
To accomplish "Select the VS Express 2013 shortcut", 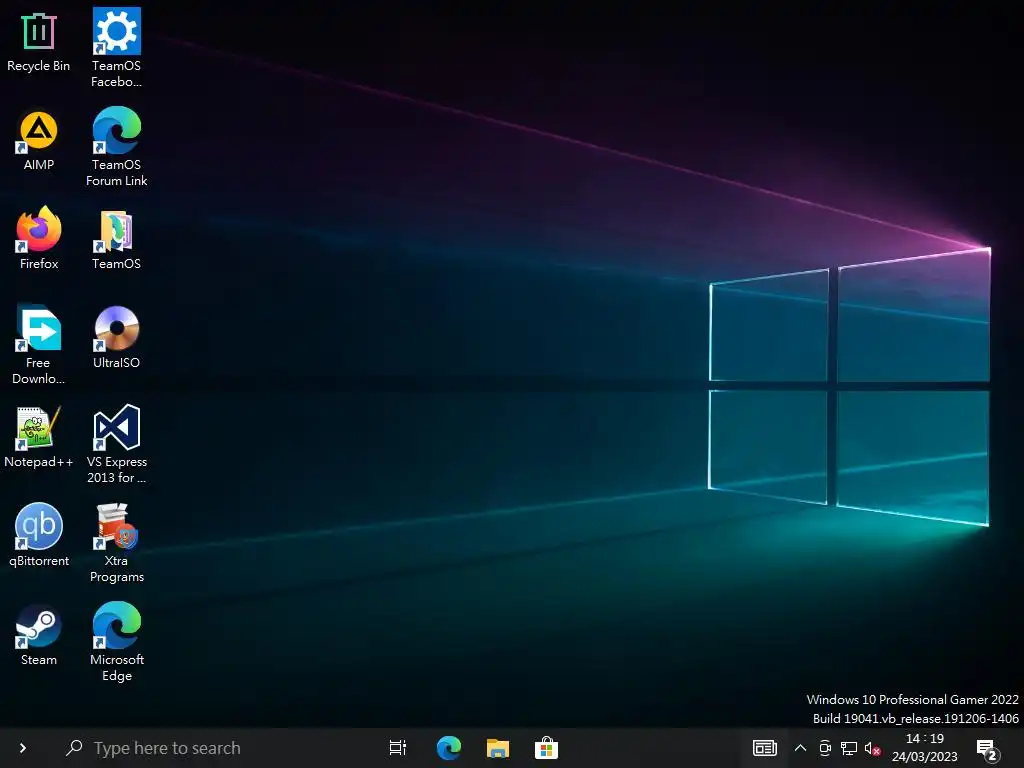I will pyautogui.click(x=116, y=427).
